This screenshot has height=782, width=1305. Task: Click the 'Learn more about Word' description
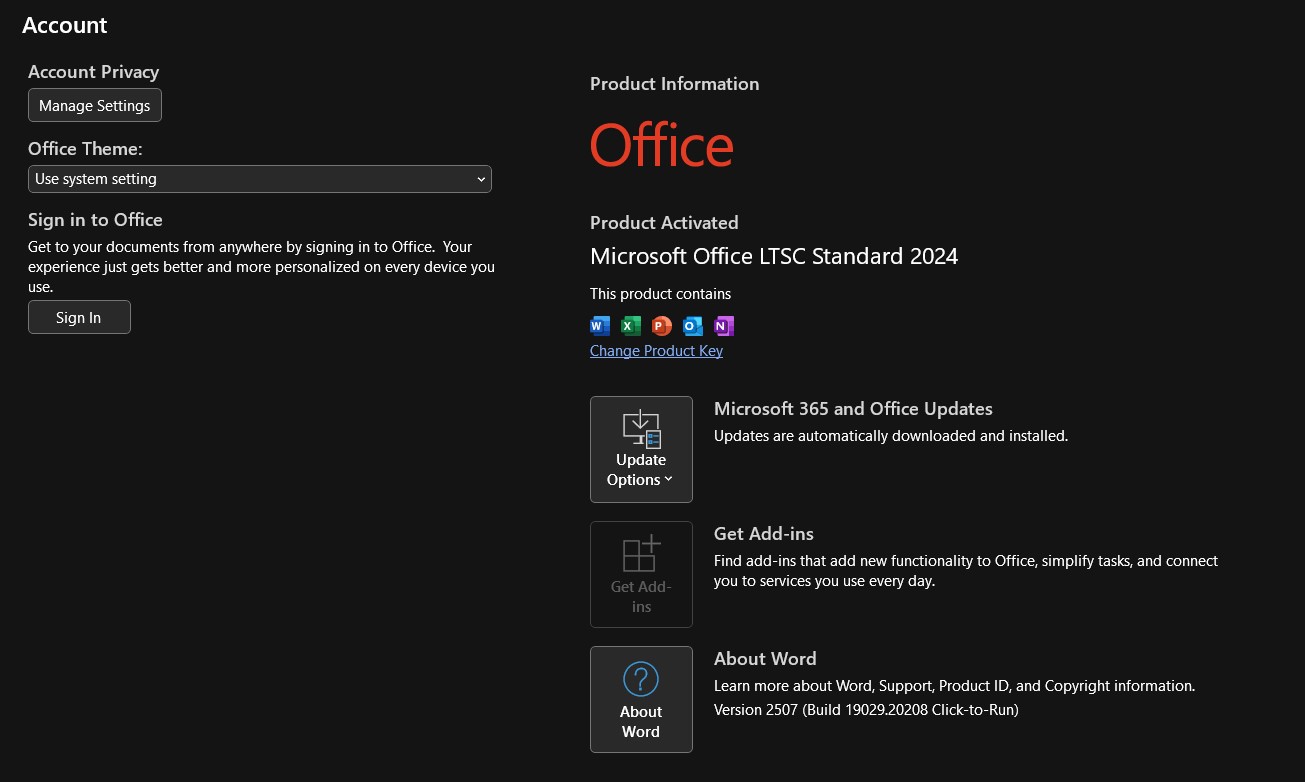click(x=955, y=686)
